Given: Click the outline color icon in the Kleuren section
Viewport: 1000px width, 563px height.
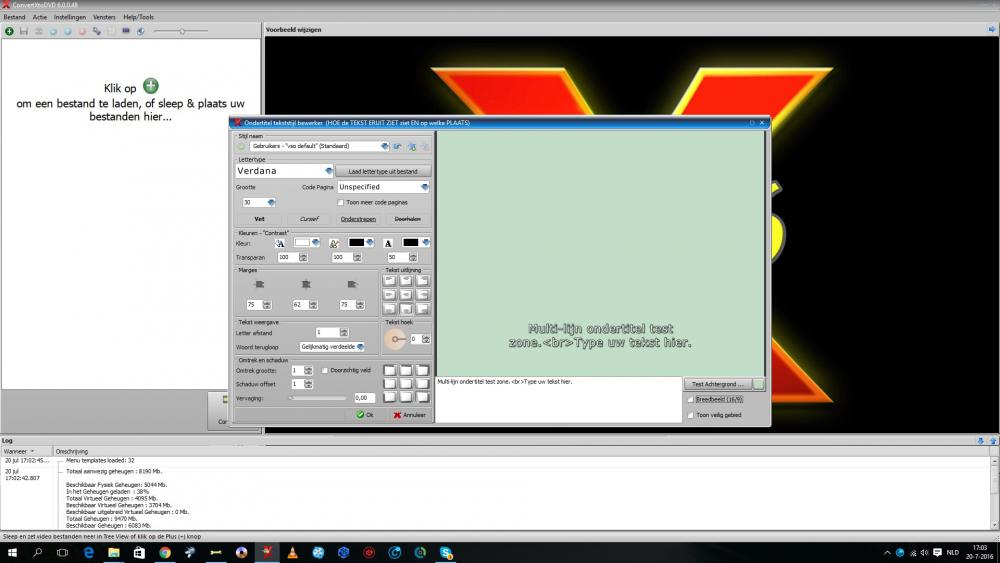Looking at the screenshot, I should (334, 242).
